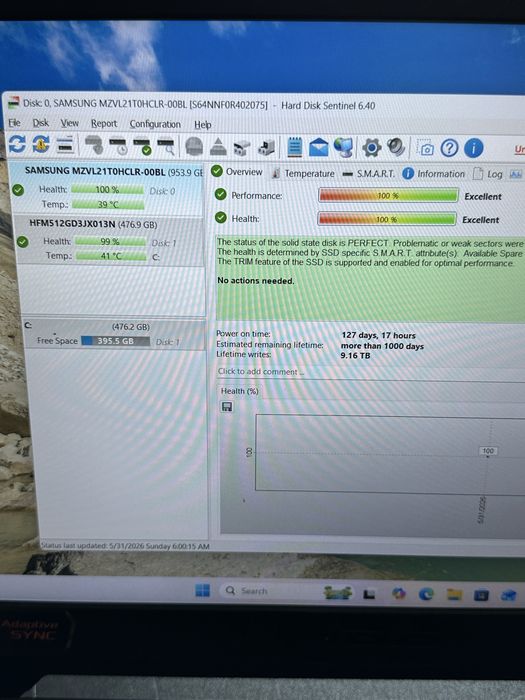Image resolution: width=525 pixels, height=700 pixels.
Task: Click the 'more than 1000 days' lifetime value
Action: [382, 346]
